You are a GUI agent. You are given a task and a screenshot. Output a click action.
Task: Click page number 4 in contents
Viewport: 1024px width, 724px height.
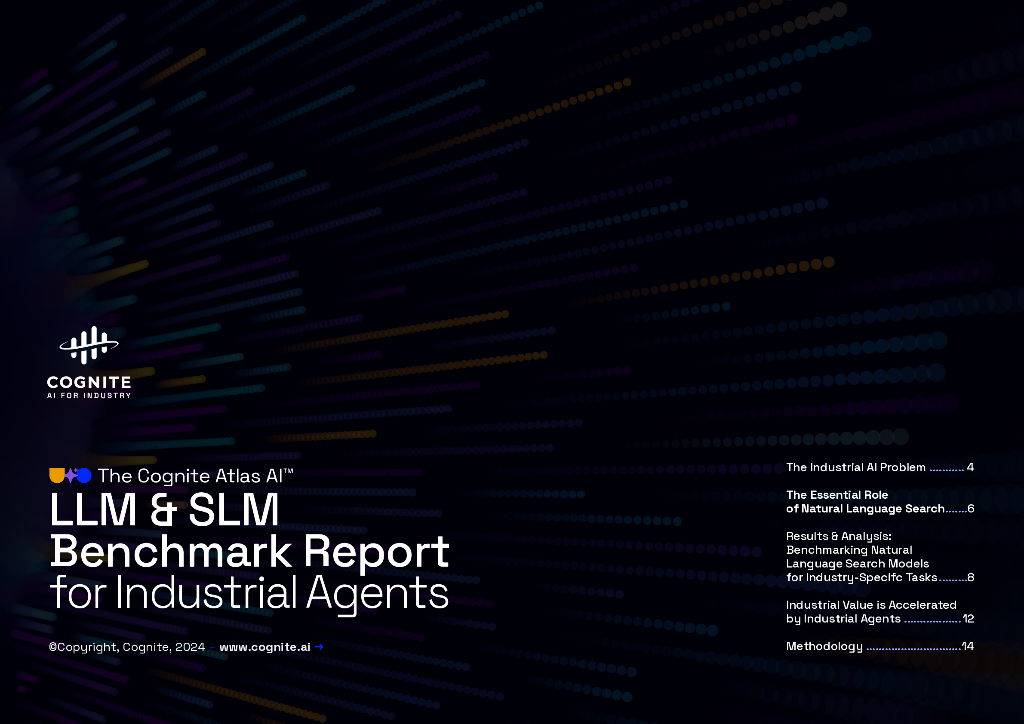pyautogui.click(x=970, y=467)
